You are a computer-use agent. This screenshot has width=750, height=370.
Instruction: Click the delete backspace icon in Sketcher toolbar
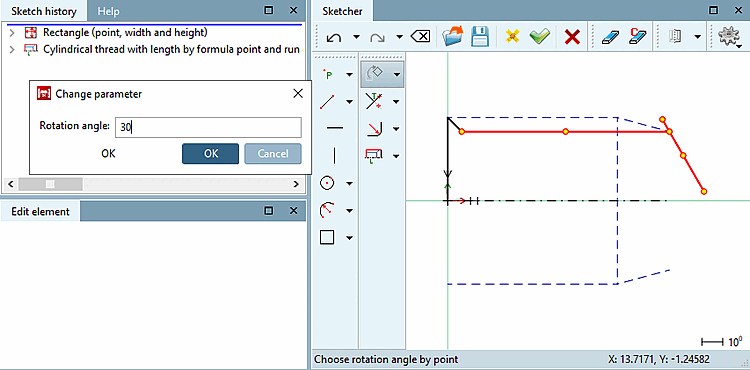coord(420,37)
